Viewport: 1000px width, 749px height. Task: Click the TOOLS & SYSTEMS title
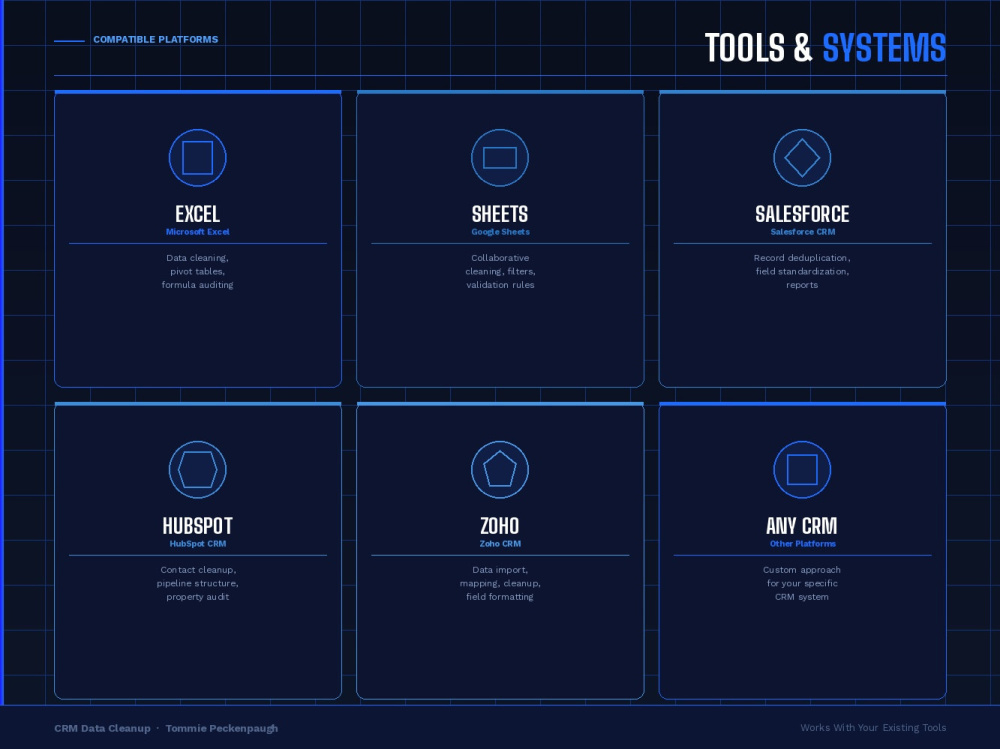click(x=825, y=48)
